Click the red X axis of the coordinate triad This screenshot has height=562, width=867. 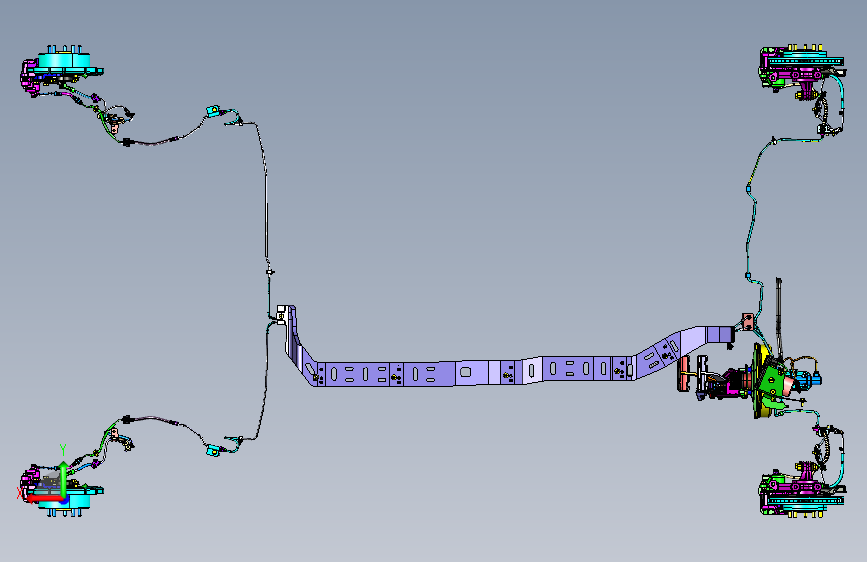[45, 499]
